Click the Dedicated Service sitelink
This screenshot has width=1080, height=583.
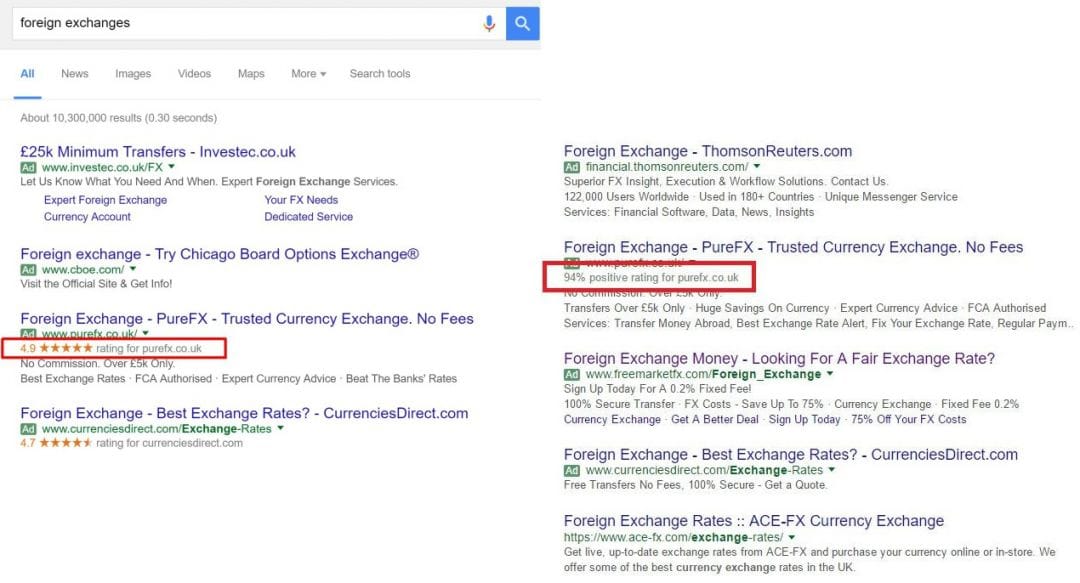point(308,216)
